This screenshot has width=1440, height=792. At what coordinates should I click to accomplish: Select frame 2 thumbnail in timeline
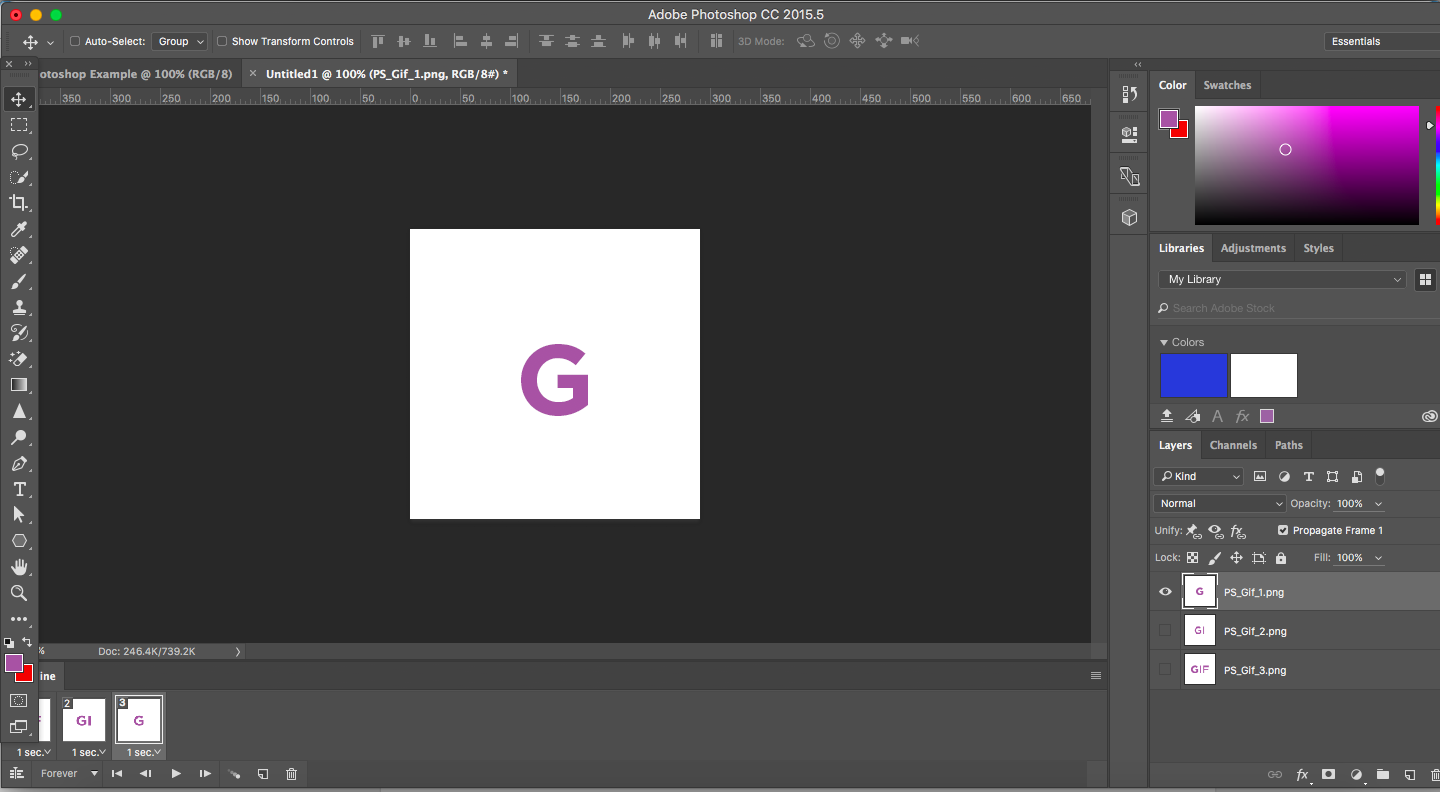84,720
